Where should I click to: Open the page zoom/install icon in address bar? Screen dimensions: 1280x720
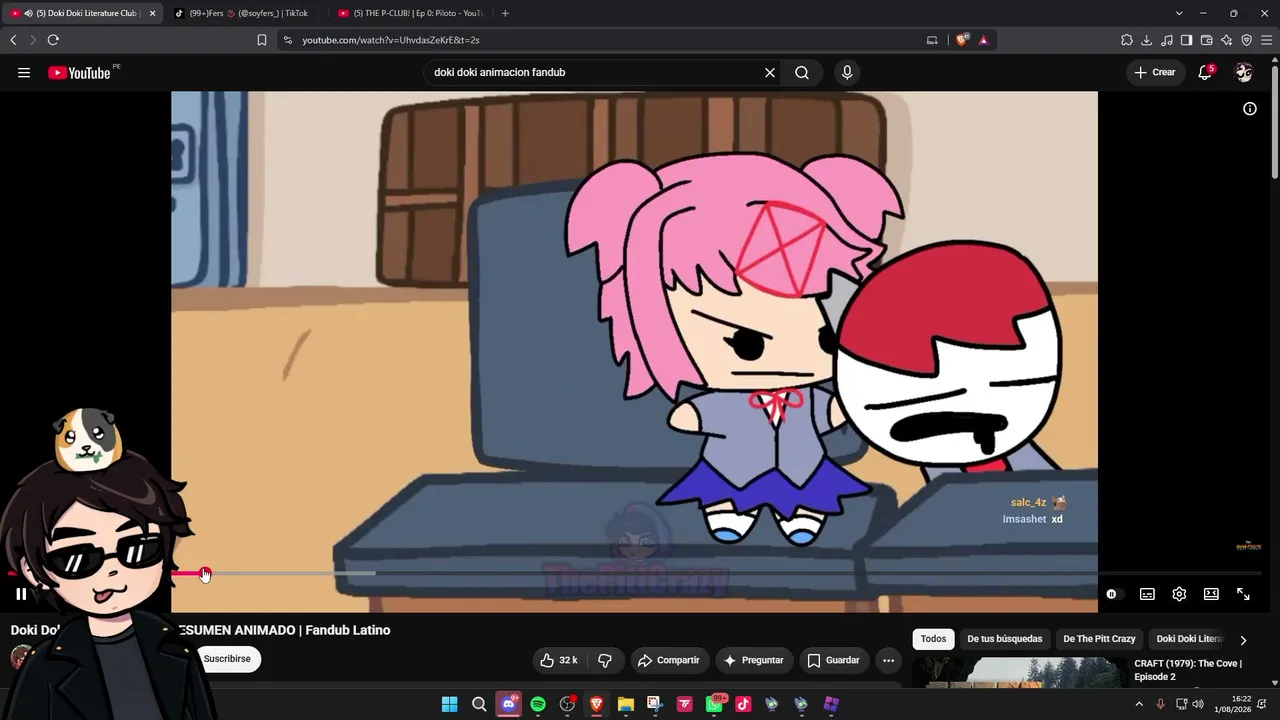tap(932, 40)
